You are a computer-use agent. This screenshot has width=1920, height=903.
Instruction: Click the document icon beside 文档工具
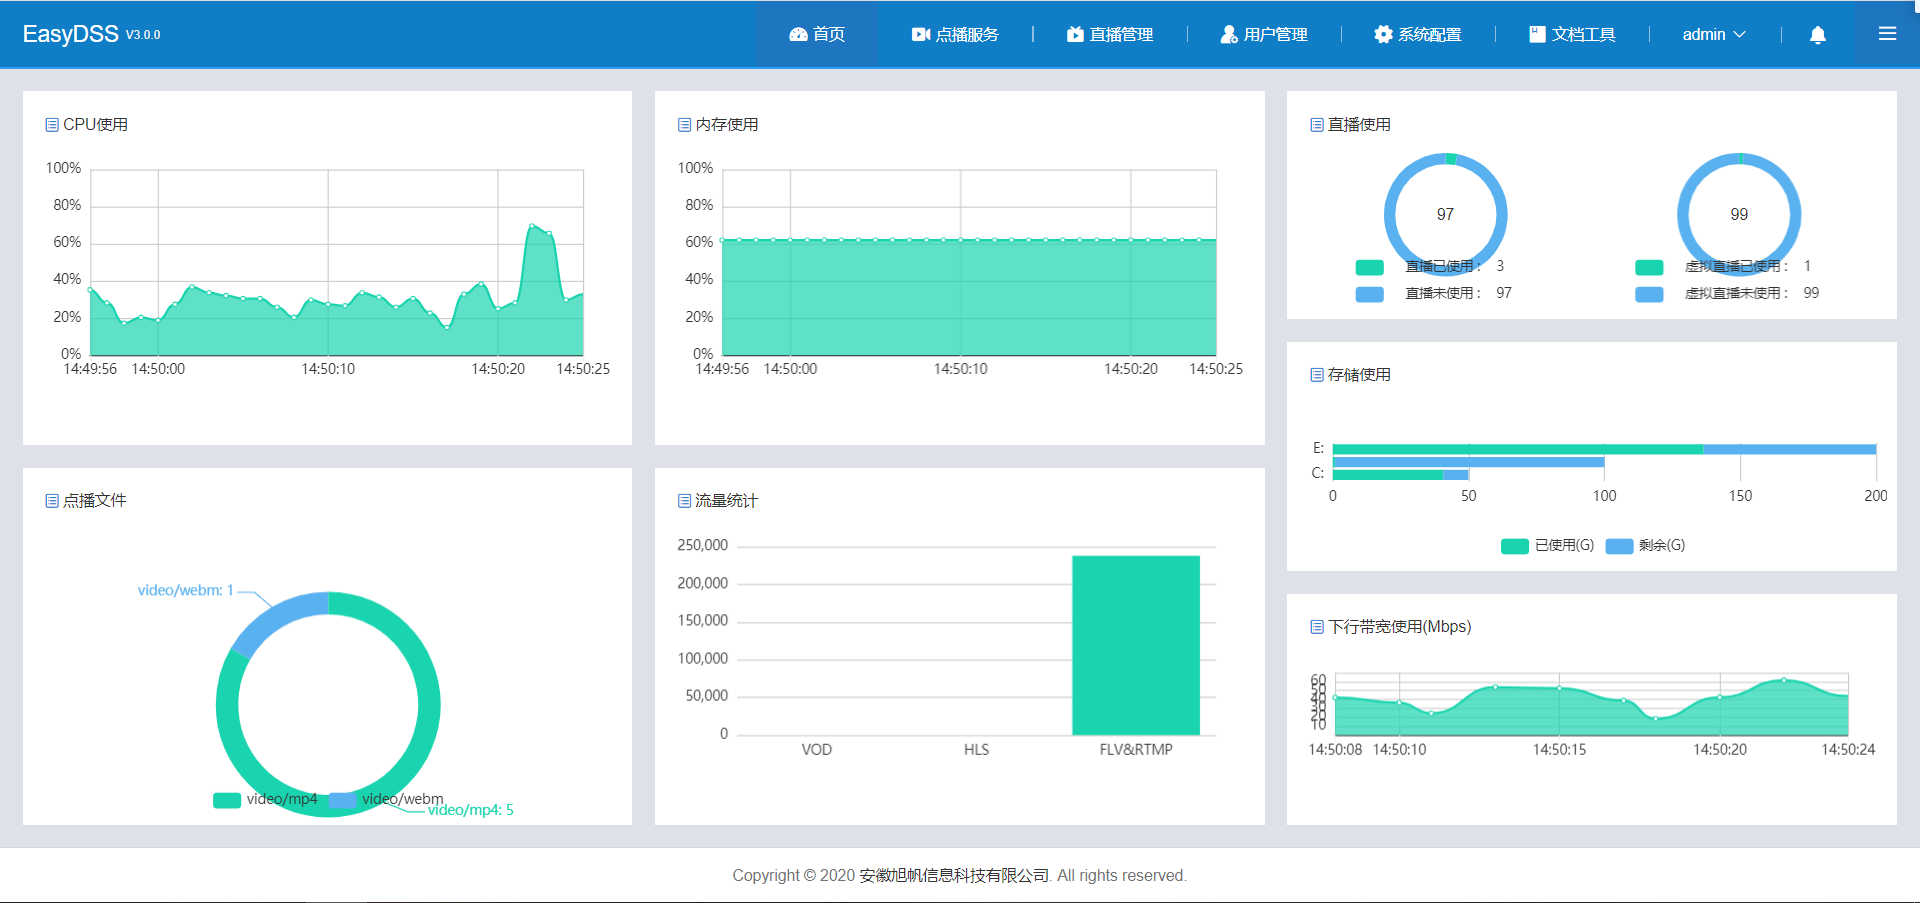tap(1537, 33)
